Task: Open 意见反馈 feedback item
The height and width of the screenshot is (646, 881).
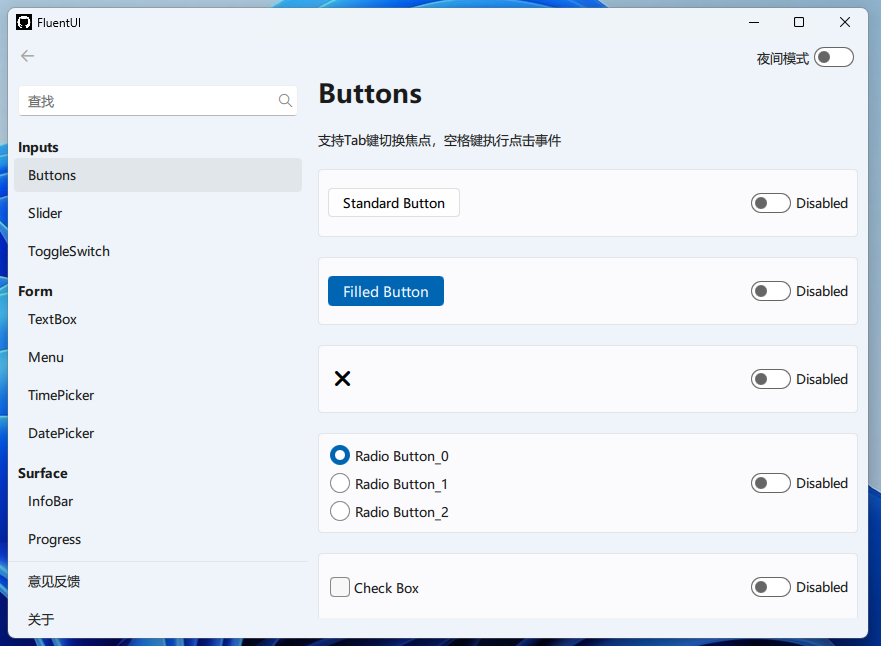Action: pyautogui.click(x=158, y=582)
